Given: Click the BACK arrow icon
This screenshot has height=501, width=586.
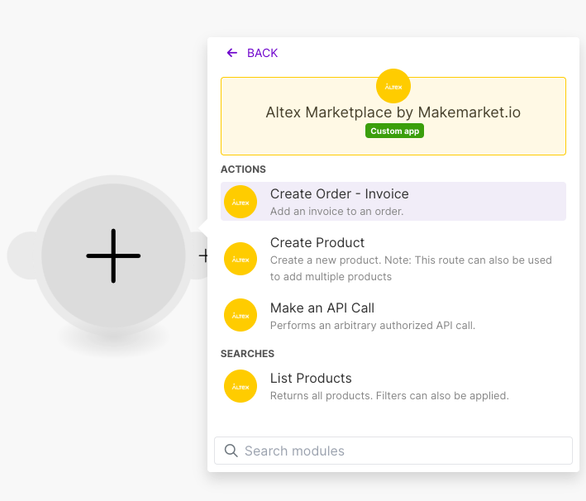Looking at the screenshot, I should tap(232, 53).
